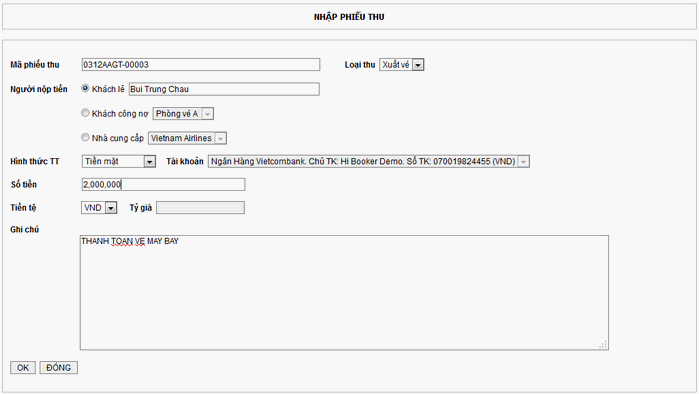Screen dimensions: 699x394
Task: Open the Tiền tệ VND dropdown
Action: (111, 208)
